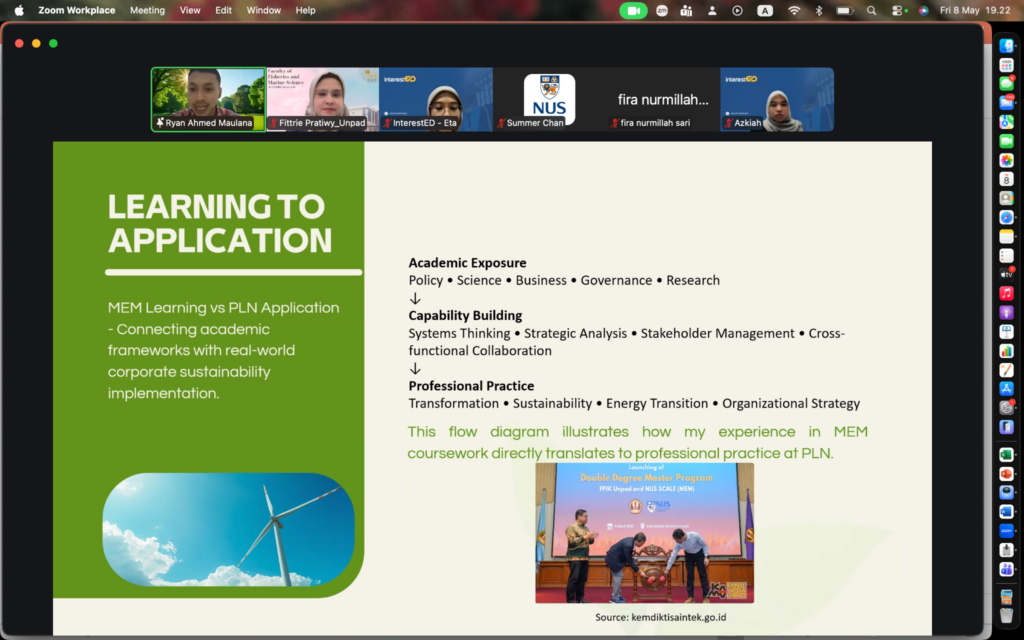The height and width of the screenshot is (640, 1024).
Task: Open Excel from the Dock
Action: coord(1006,455)
